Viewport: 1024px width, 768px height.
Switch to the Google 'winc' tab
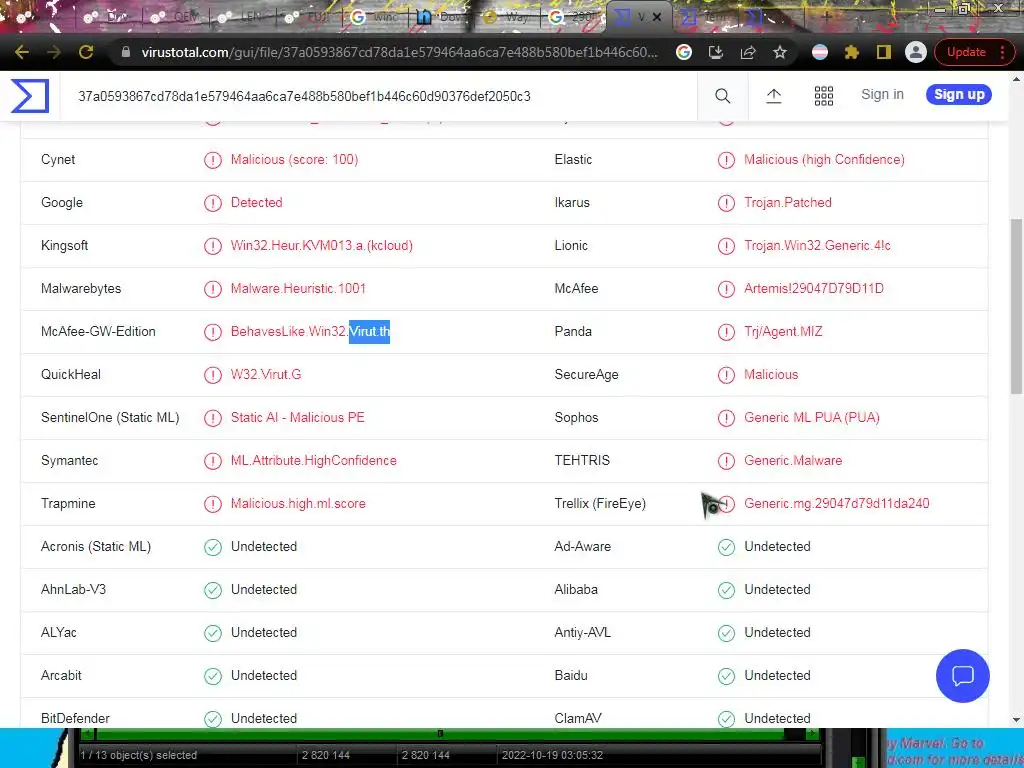tap(374, 18)
